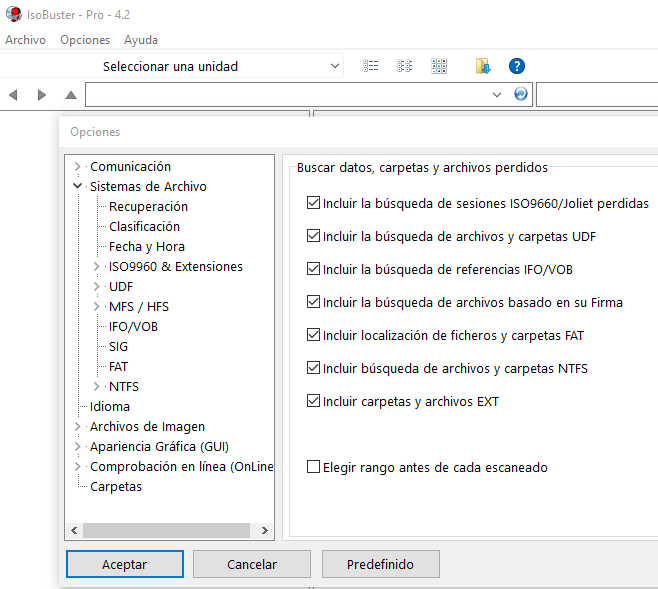Open the Archivo menu
The height and width of the screenshot is (589, 658).
pyautogui.click(x=25, y=40)
